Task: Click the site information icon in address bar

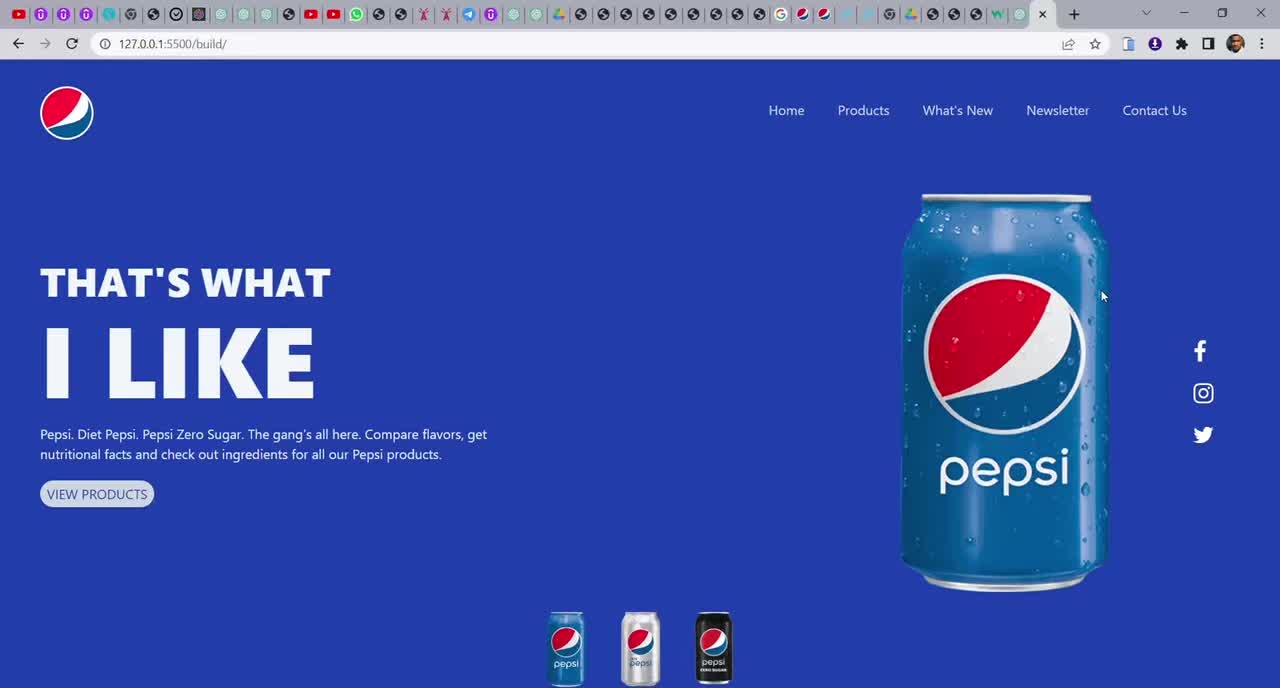Action: click(x=105, y=44)
